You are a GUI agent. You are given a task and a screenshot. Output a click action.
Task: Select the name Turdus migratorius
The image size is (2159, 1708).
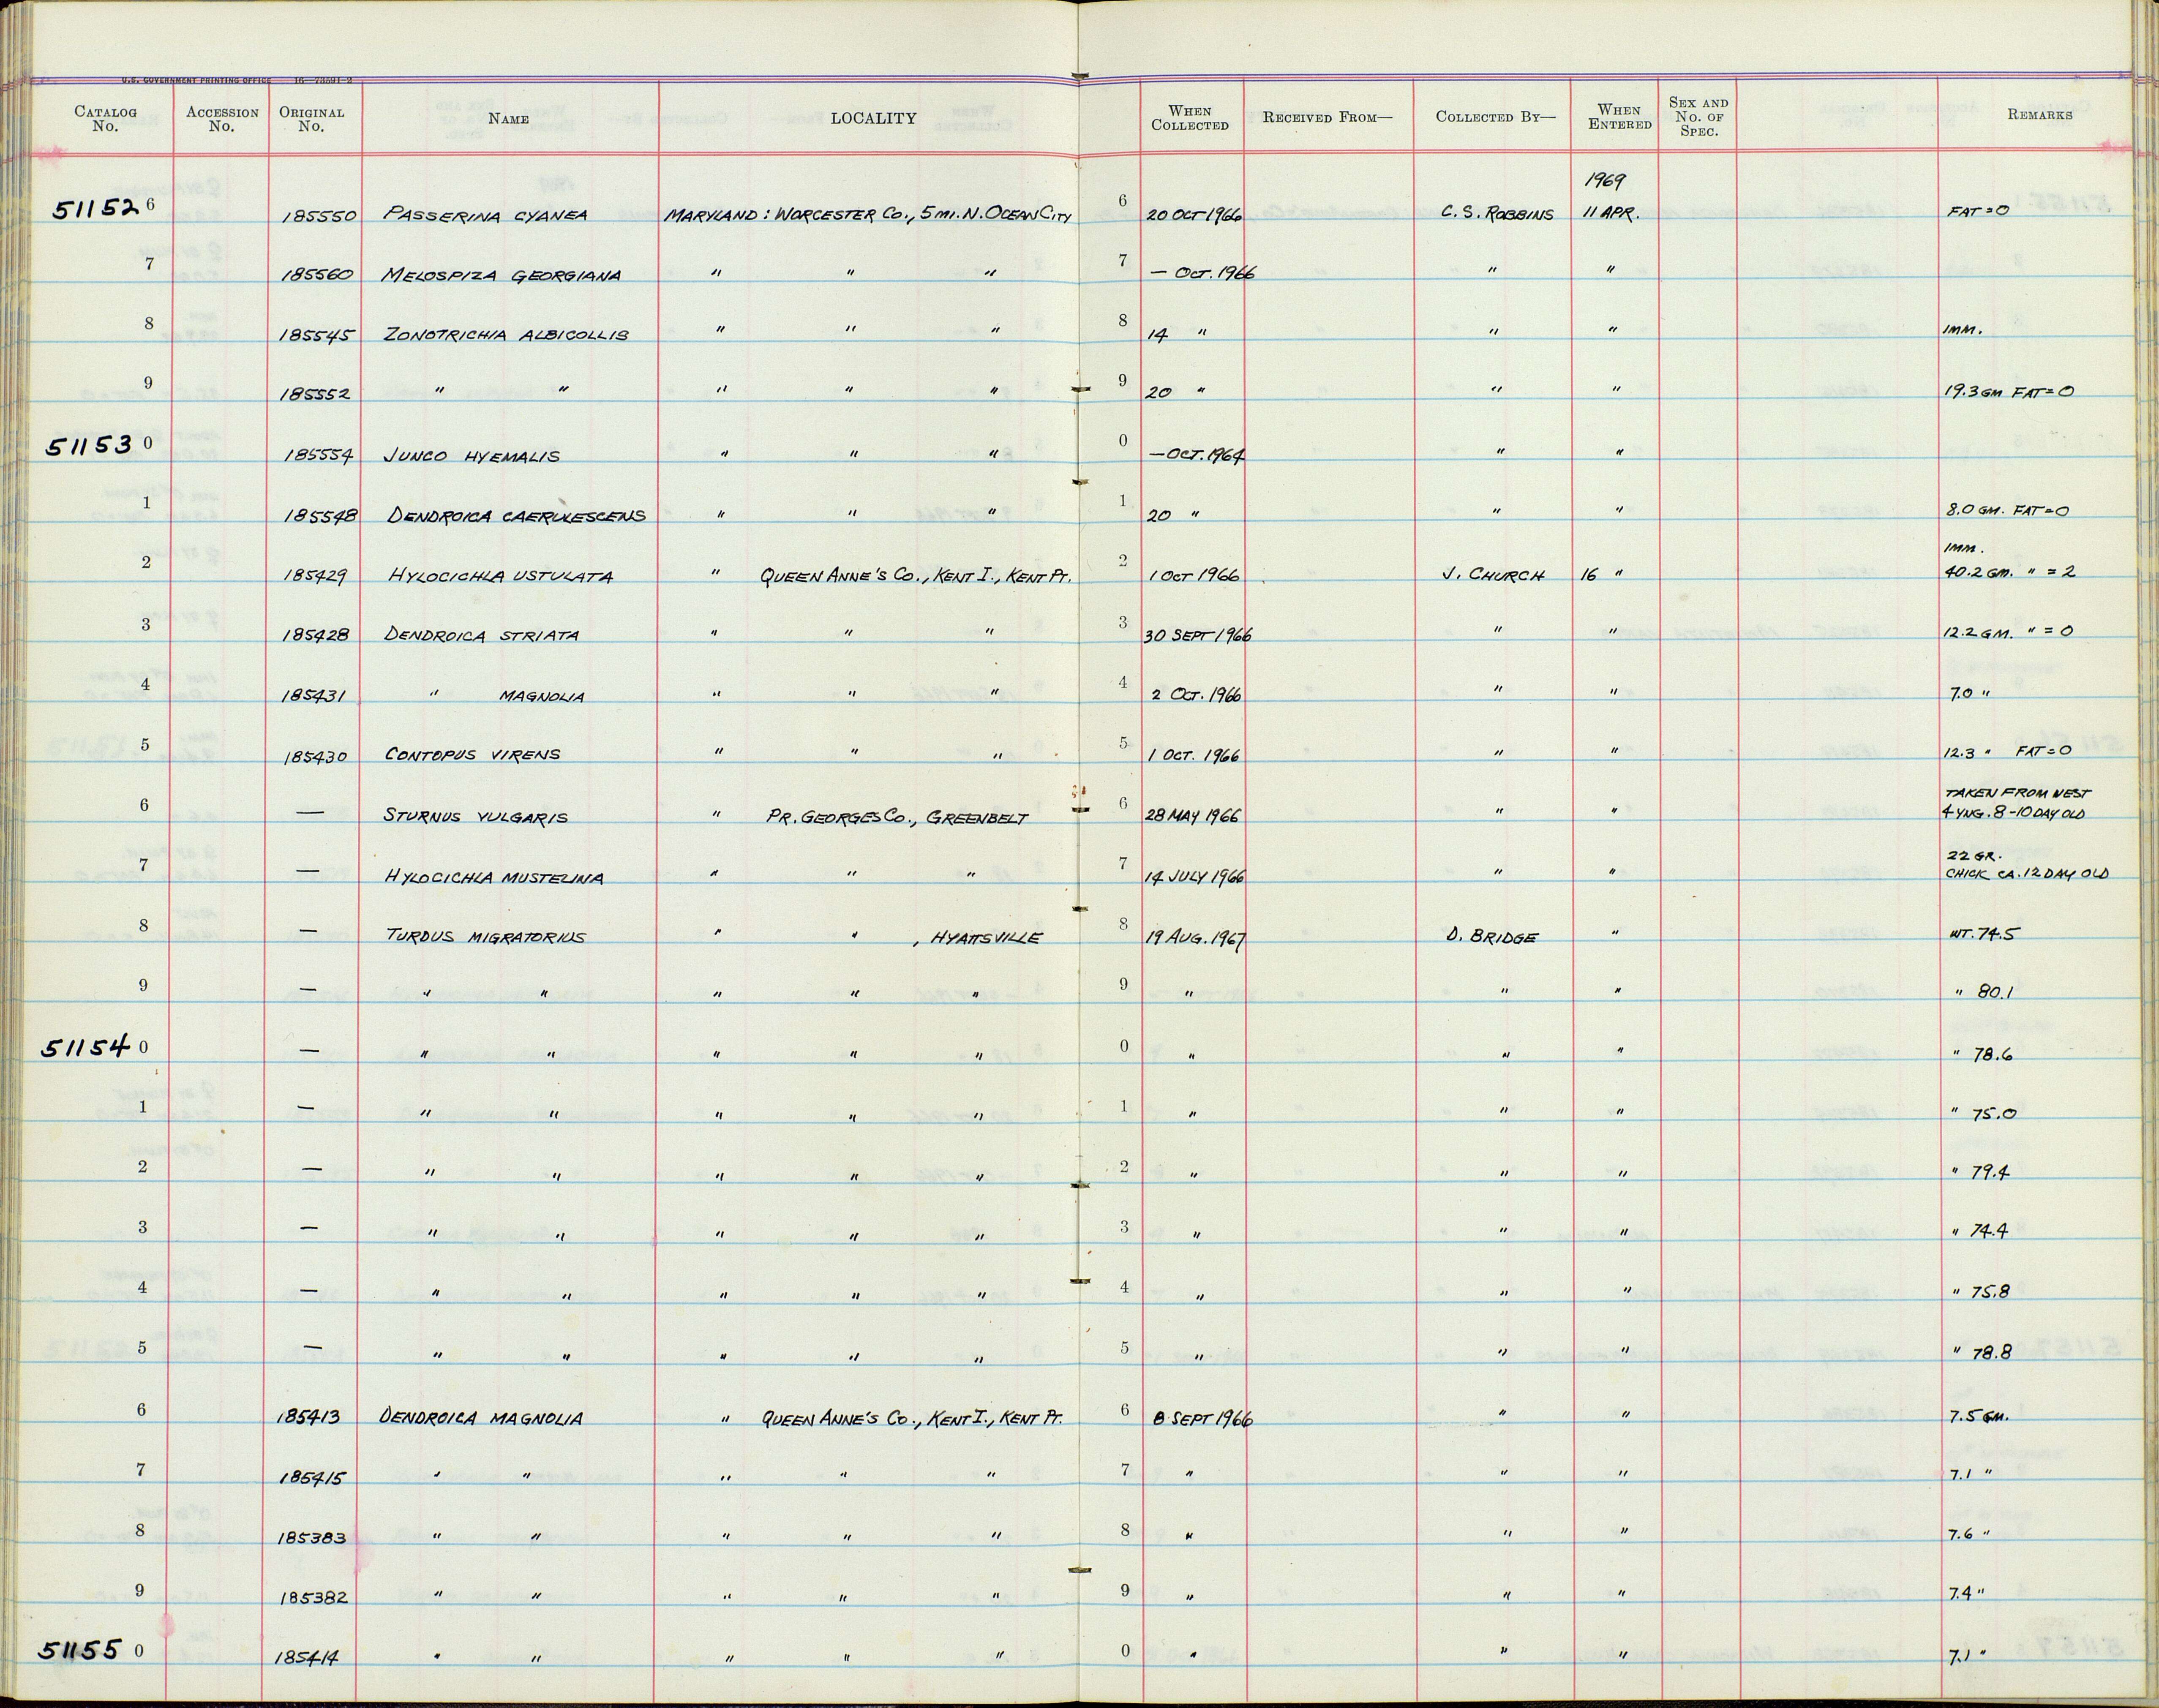click(486, 937)
